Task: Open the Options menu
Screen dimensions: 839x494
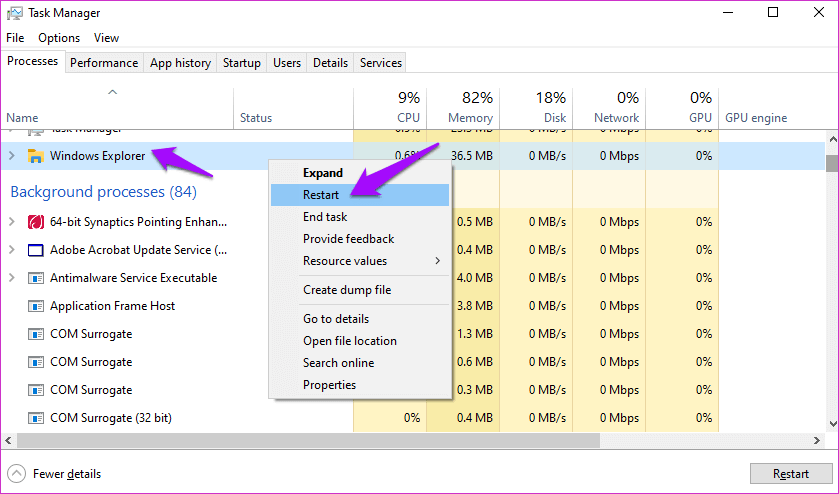Action: [x=59, y=38]
